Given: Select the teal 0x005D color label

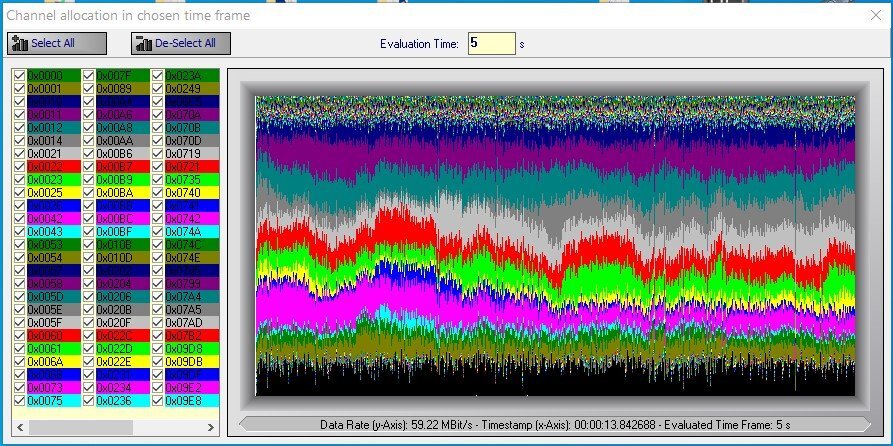Looking at the screenshot, I should click(x=54, y=297).
